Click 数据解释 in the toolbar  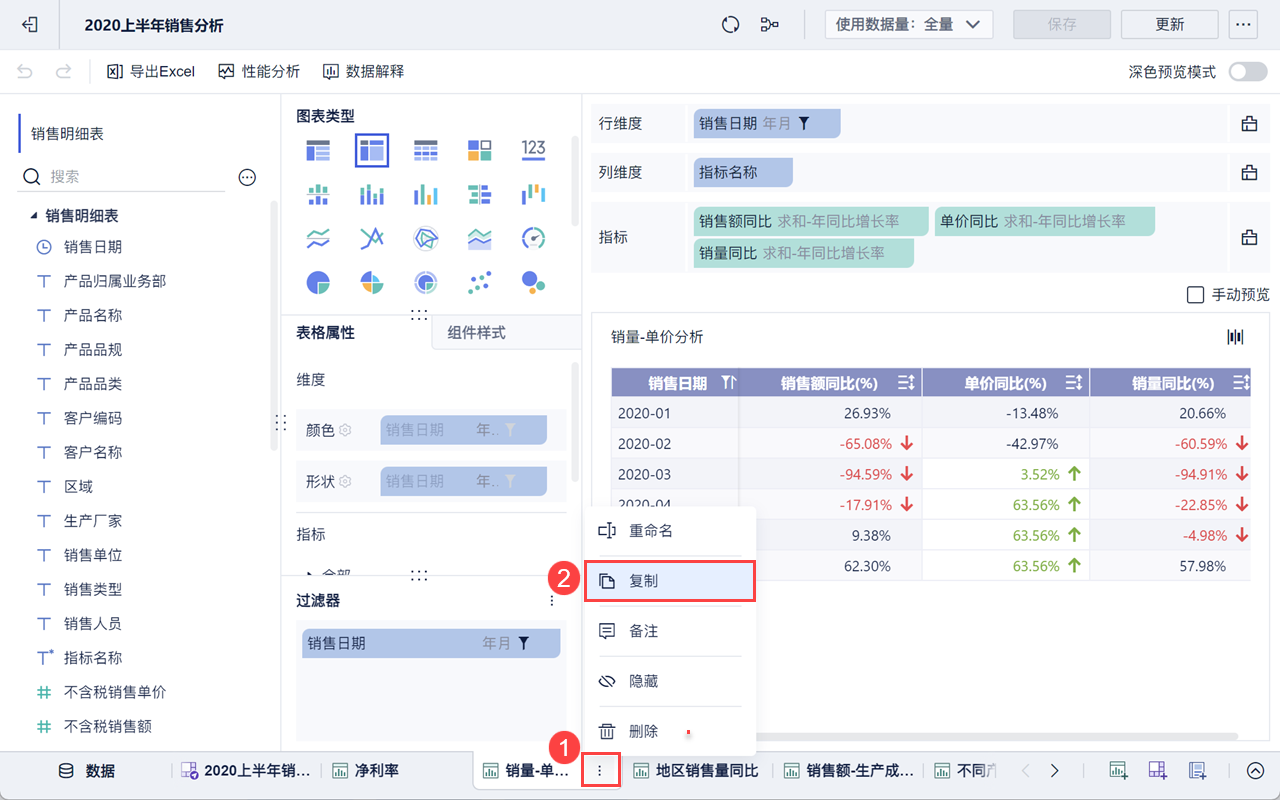(x=363, y=72)
